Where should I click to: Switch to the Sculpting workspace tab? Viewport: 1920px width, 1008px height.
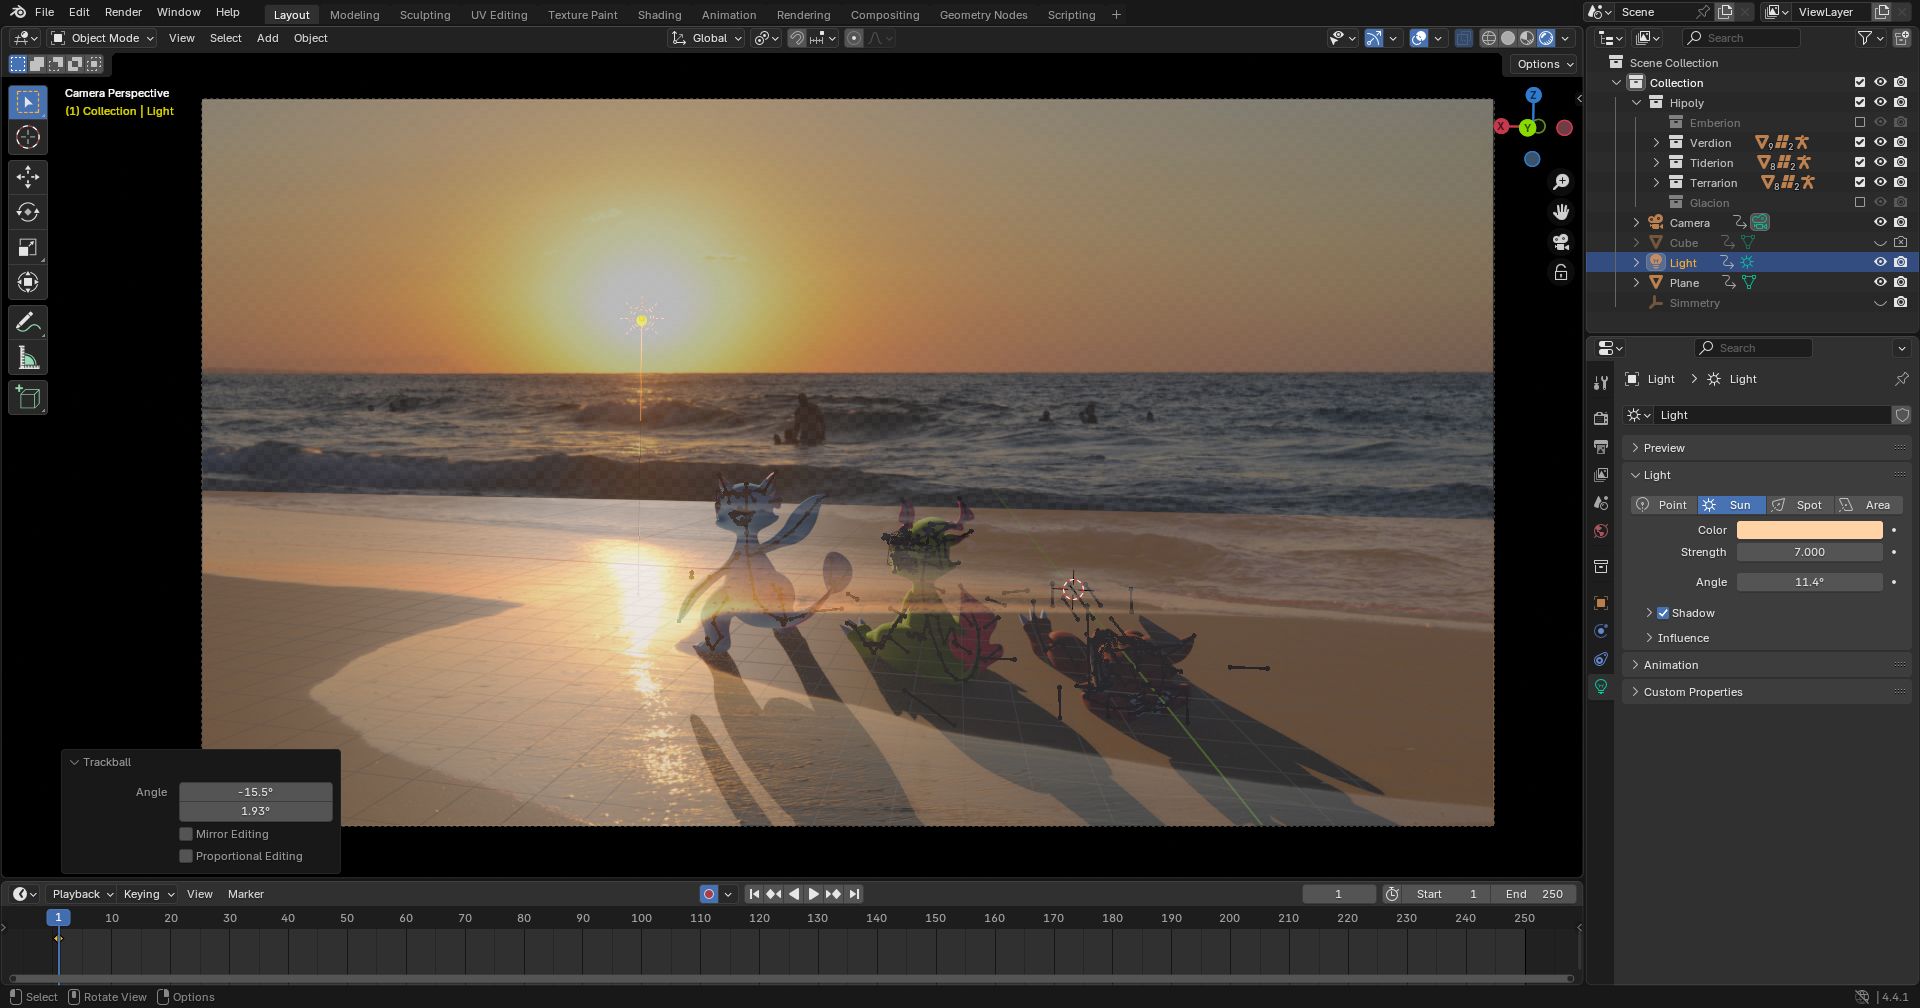(425, 15)
